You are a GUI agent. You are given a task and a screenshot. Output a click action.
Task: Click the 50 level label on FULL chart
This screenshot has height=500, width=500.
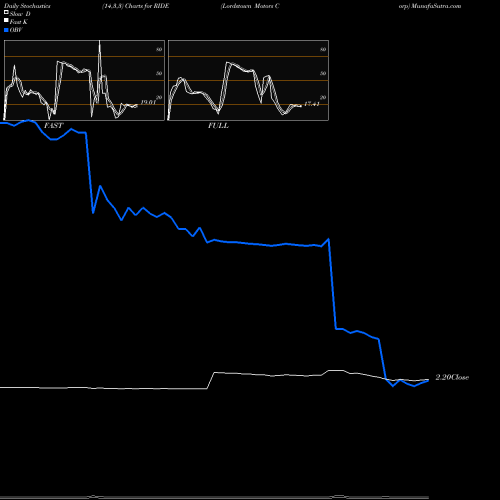(323, 73)
